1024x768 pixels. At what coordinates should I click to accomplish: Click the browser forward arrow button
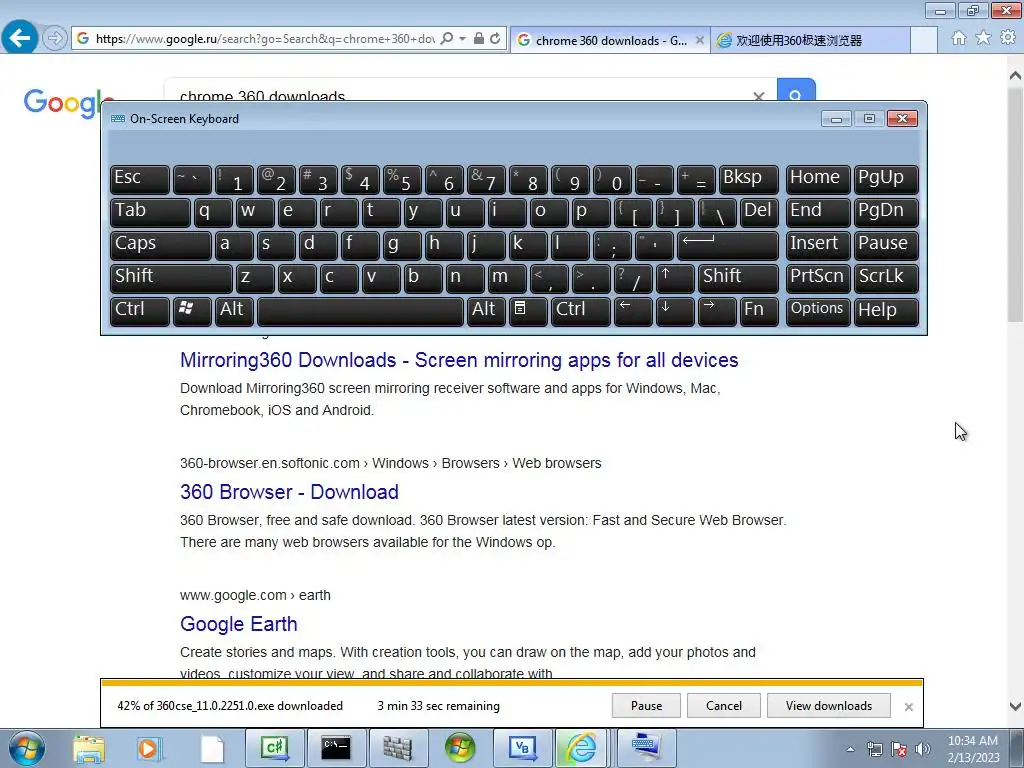coord(55,39)
